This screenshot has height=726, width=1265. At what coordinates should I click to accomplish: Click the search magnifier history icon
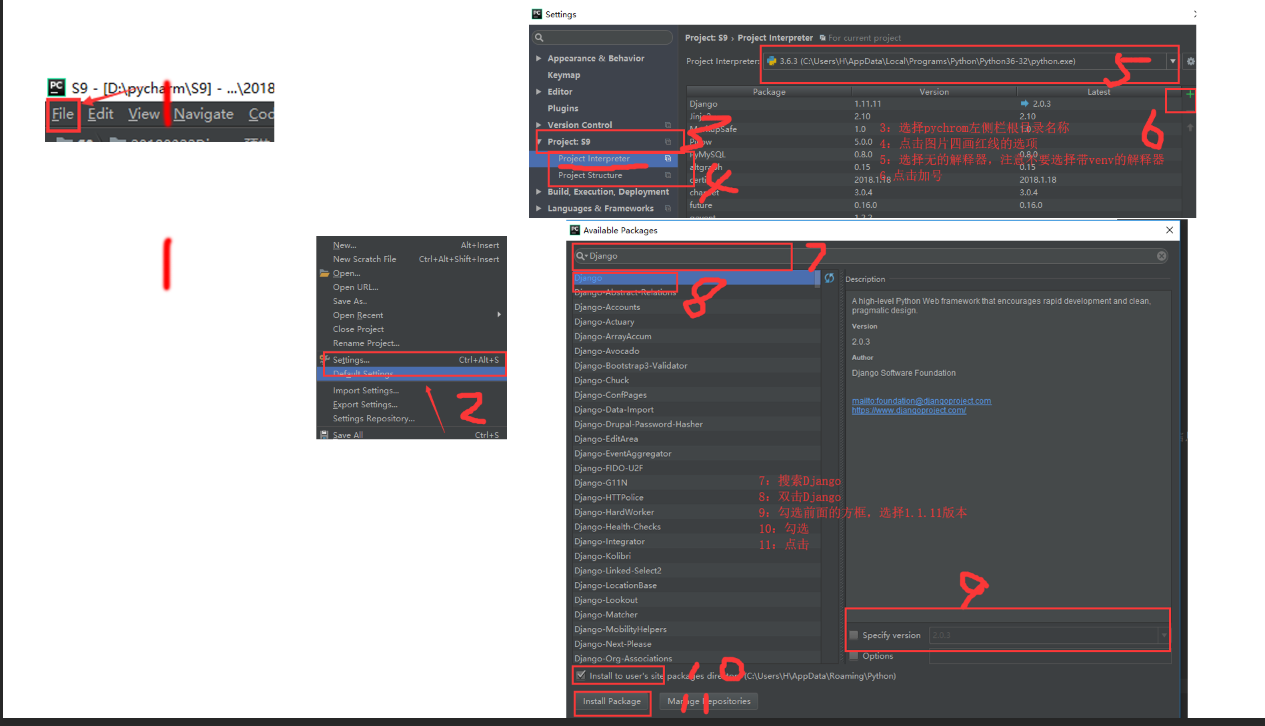coord(580,256)
